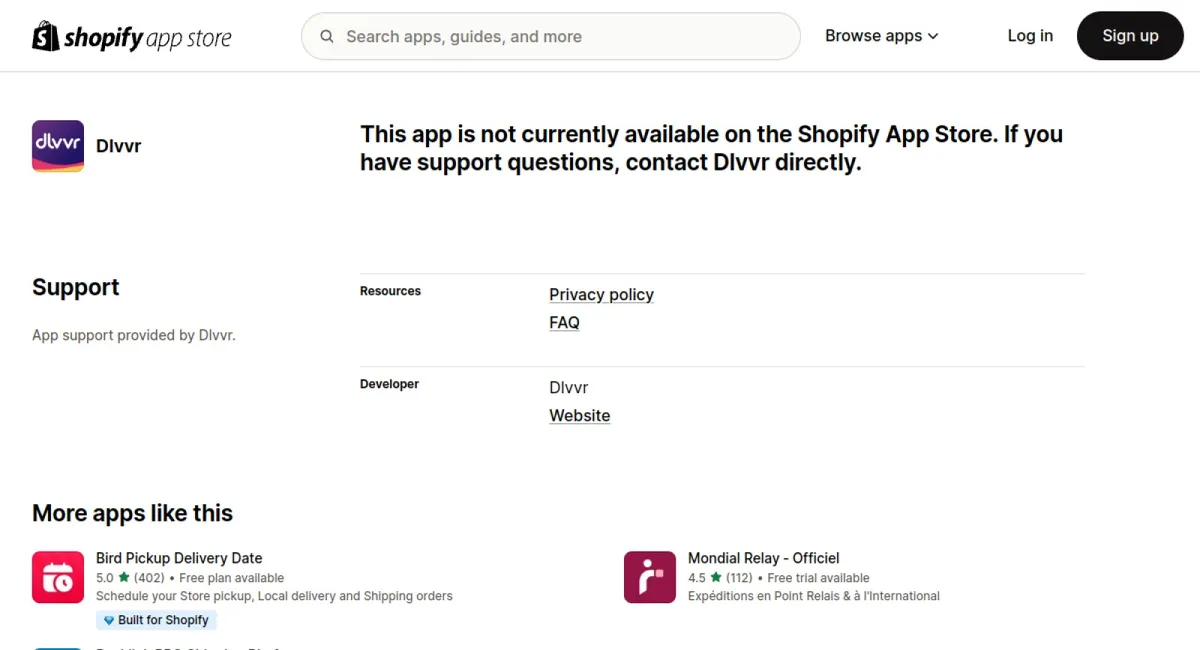Open the FAQ link
The height and width of the screenshot is (650, 1200).
(564, 322)
